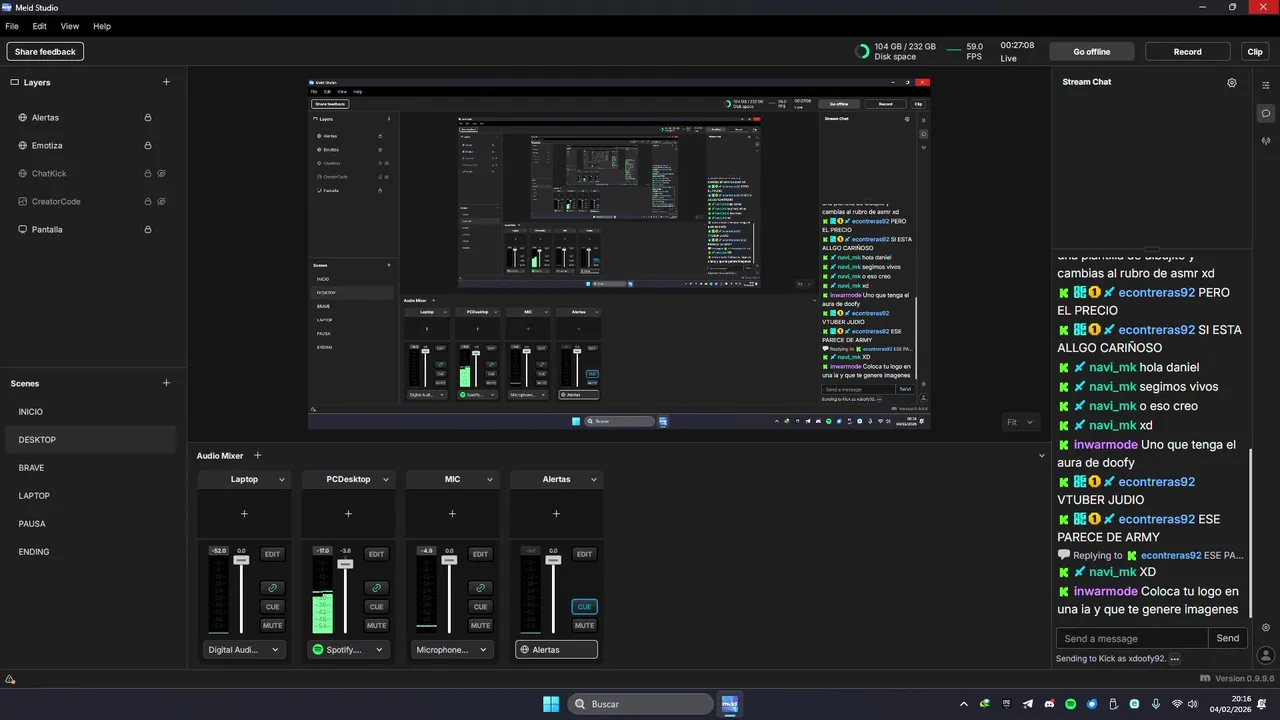
Task: Click the gear icon at bottom of right sidebar
Action: pos(1266,627)
